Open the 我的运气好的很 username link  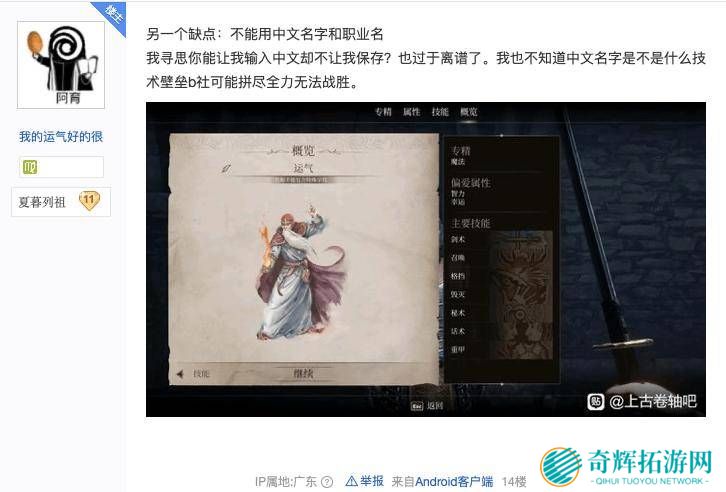coord(61,137)
